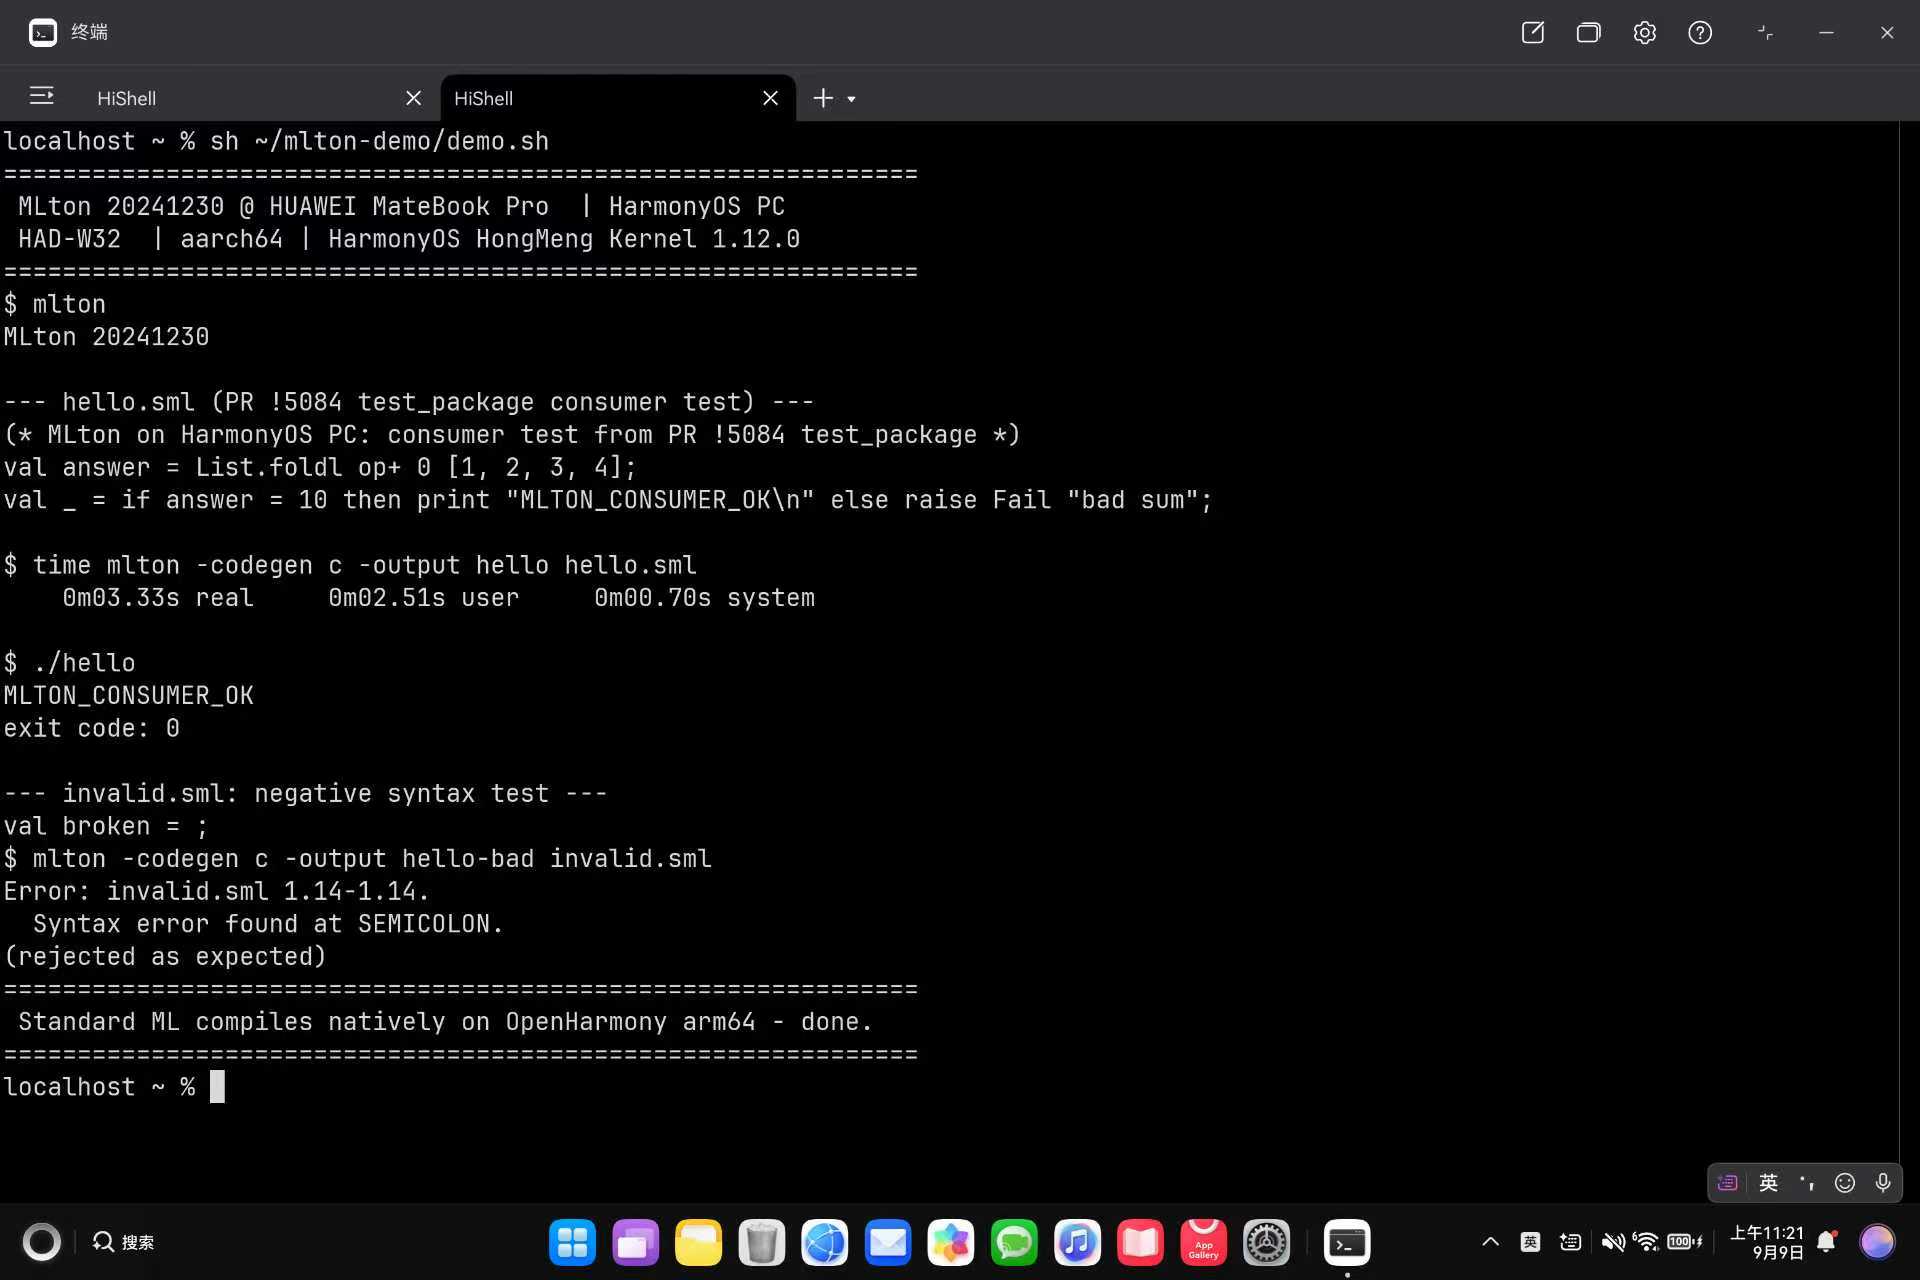The image size is (1920, 1280).
Task: Minimize the terminal window
Action: click(x=1826, y=33)
